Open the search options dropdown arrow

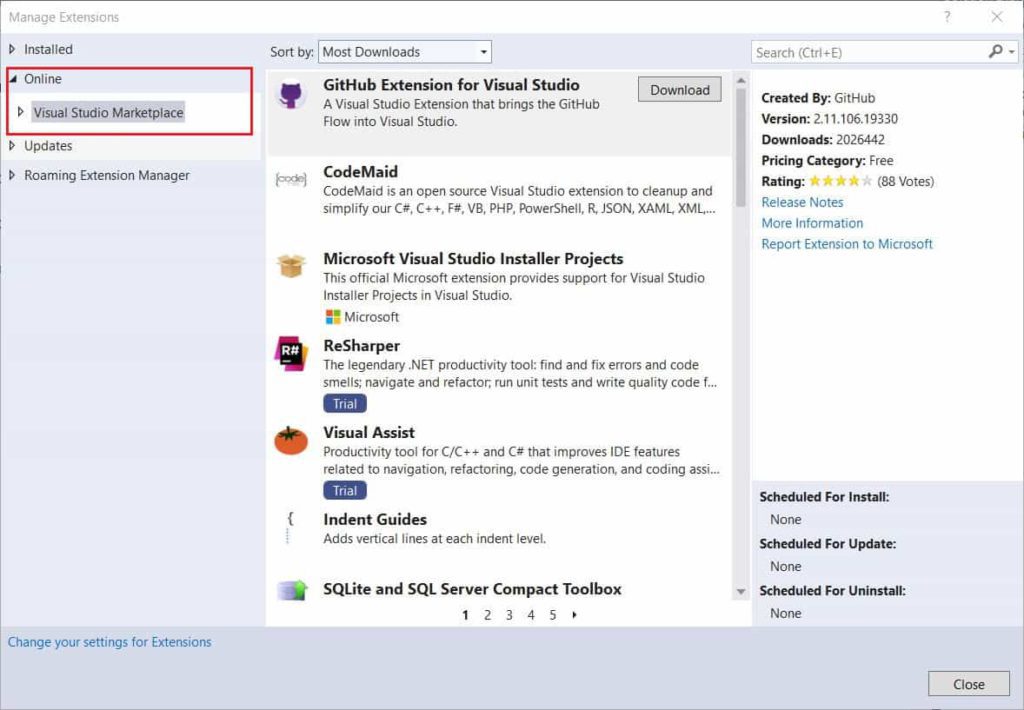[x=1012, y=52]
